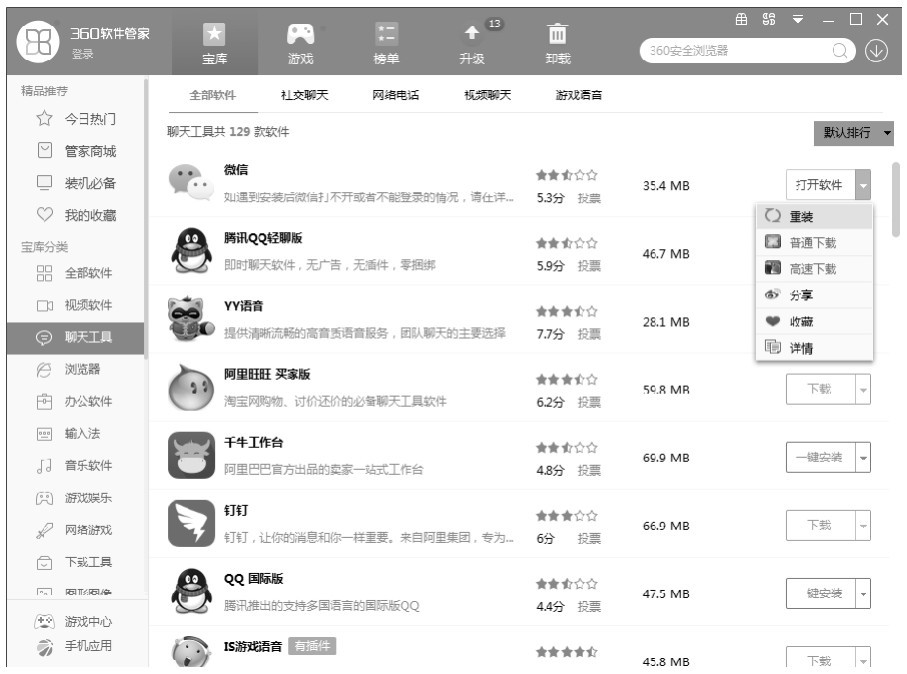The width and height of the screenshot is (907, 674).
Task: Click the four-circle tools icon in title bar
Action: point(769,20)
